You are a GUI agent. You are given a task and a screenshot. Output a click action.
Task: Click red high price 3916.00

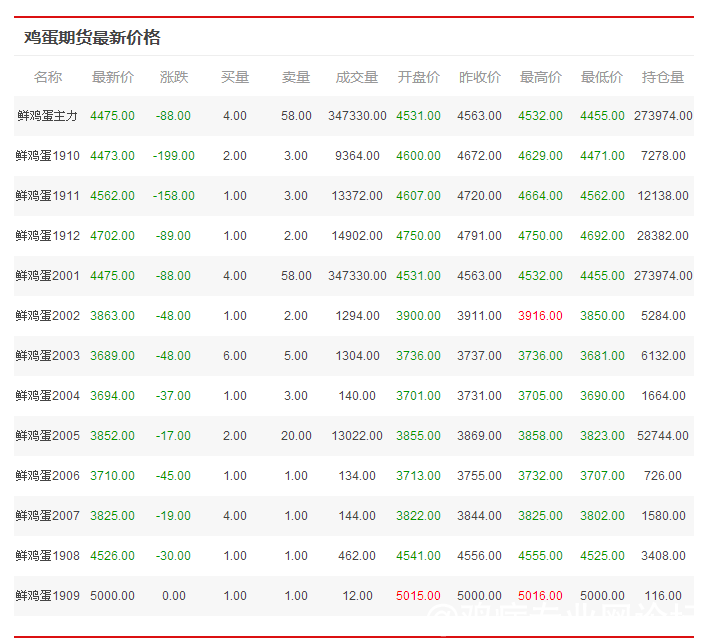pos(540,316)
